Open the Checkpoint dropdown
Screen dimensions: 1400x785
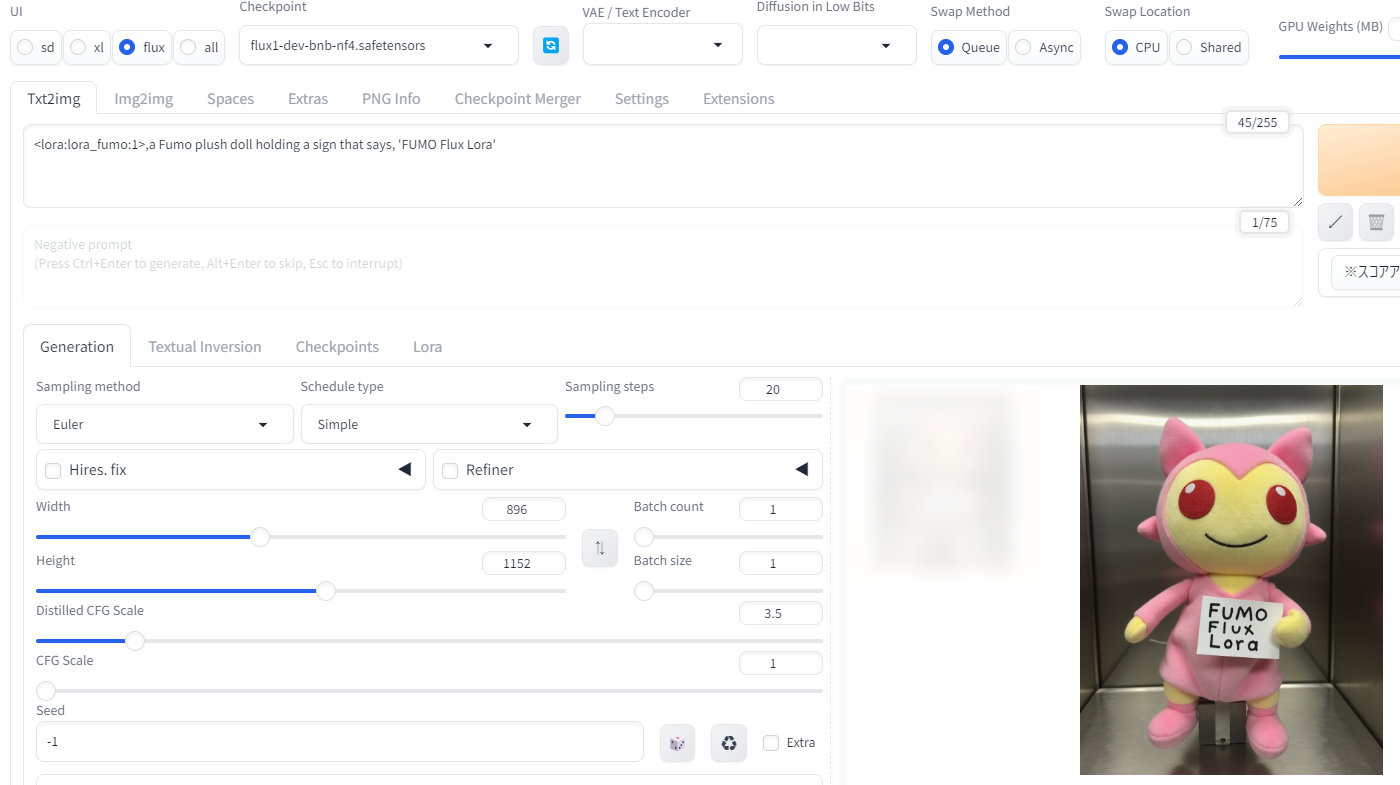tap(379, 45)
